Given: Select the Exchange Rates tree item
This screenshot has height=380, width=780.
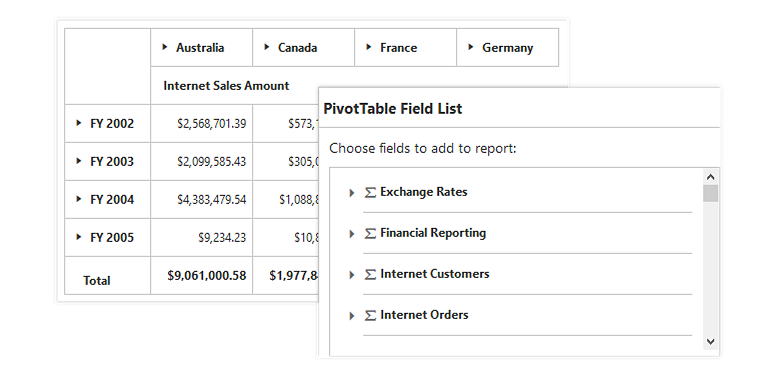Looking at the screenshot, I should pyautogui.click(x=424, y=192).
